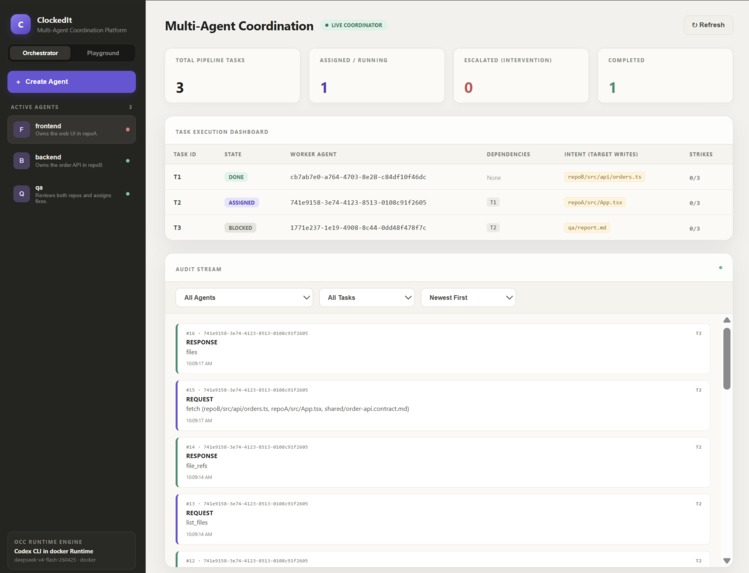
Task: Click the State column header
Action: click(x=233, y=154)
